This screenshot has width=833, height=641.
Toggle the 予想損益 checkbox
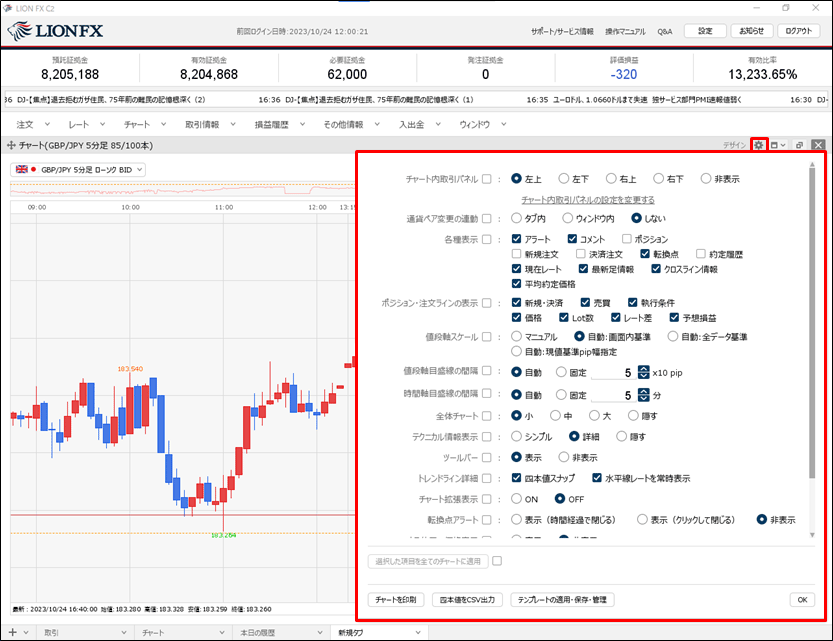tap(674, 318)
